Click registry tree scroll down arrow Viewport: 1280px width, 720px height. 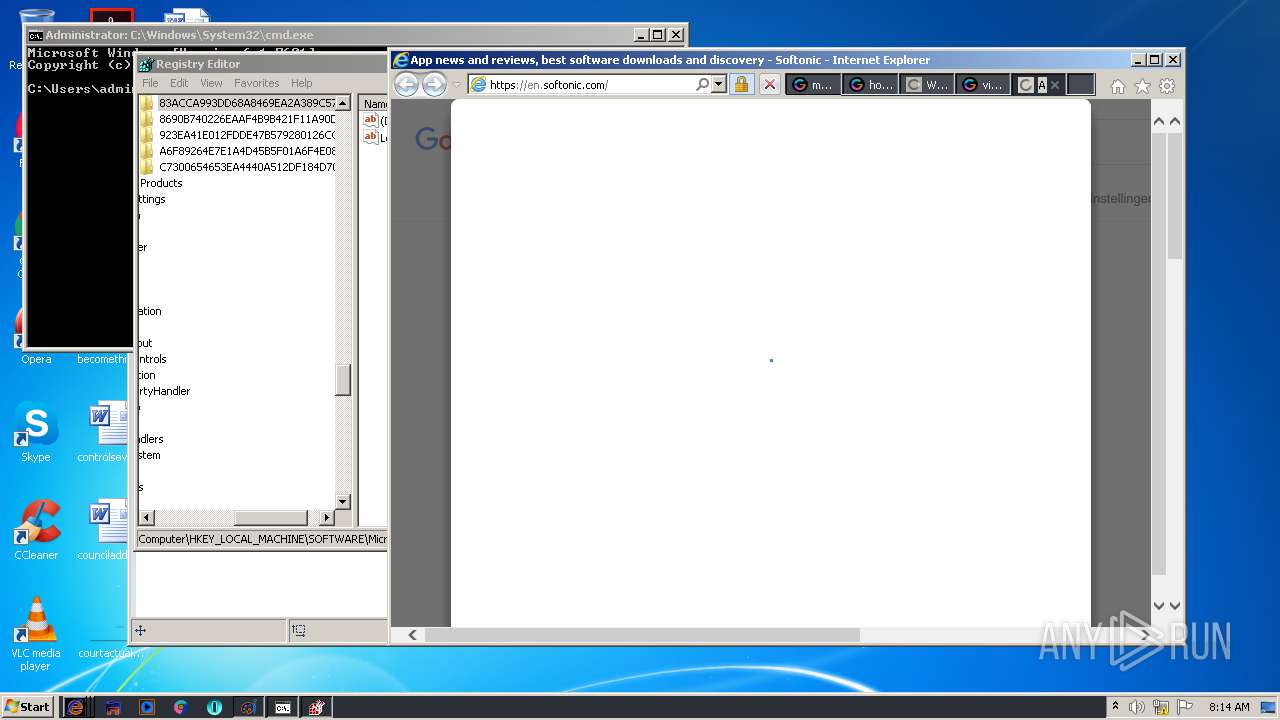point(343,501)
